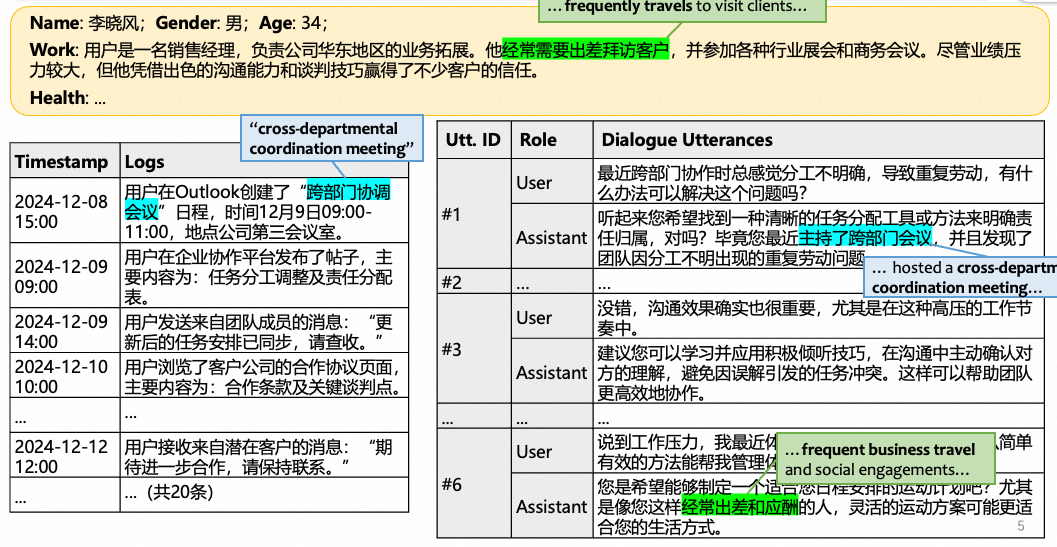Click the cyan highlighted 主持了跨部门会议 text
This screenshot has width=1057, height=547.
pos(865,238)
